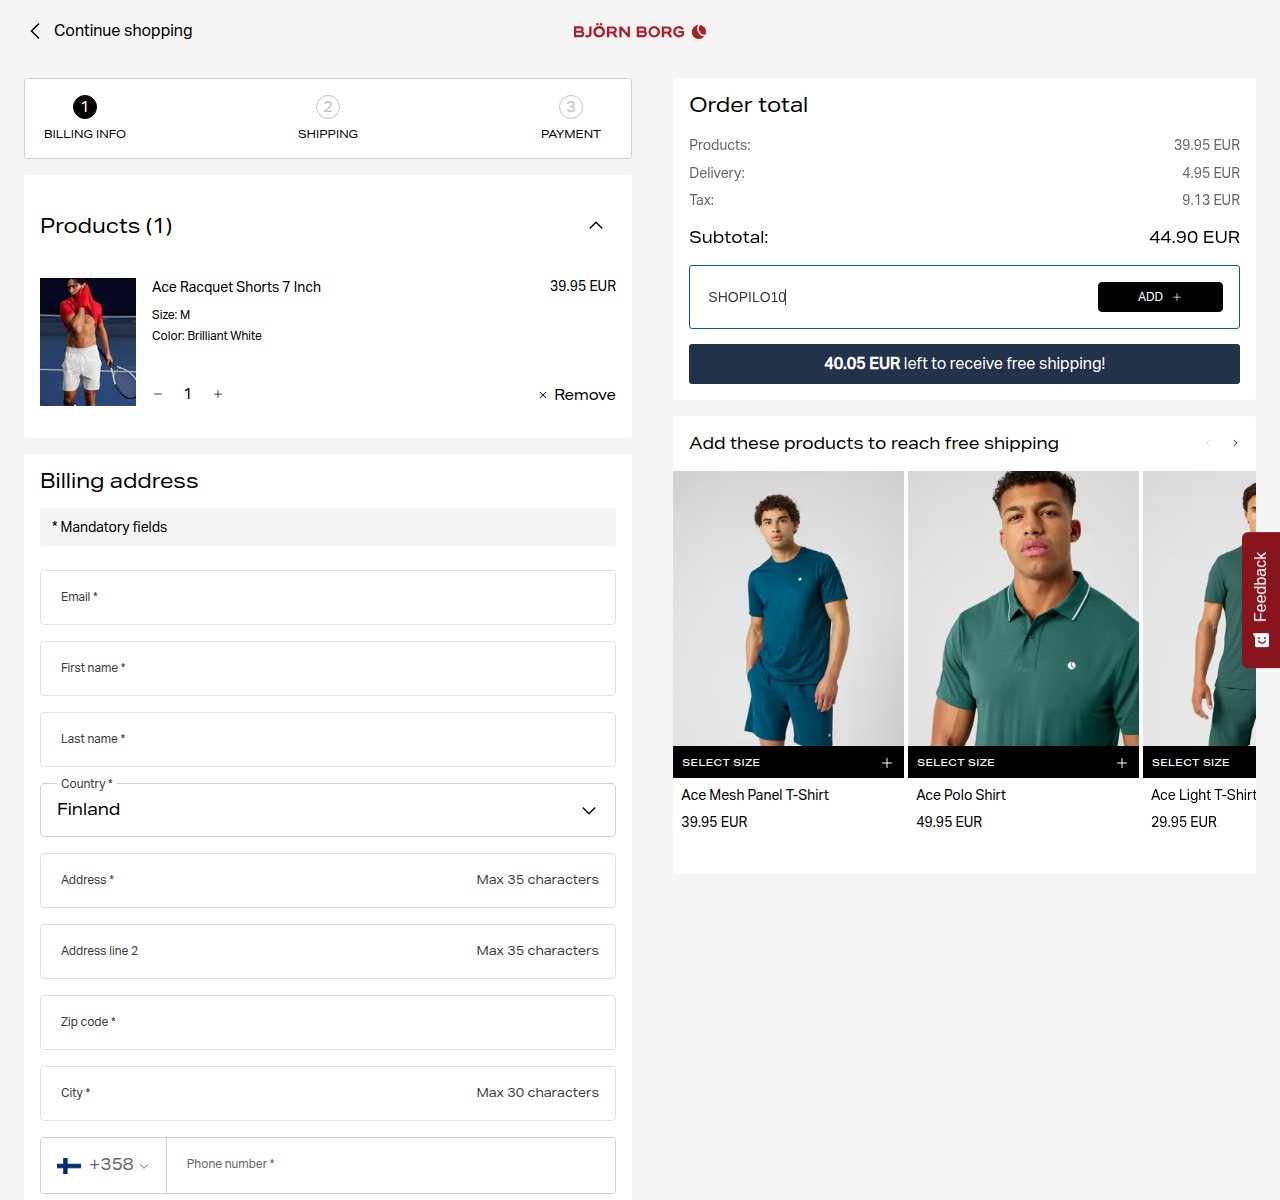
Task: Focus the Phone number field
Action: (391, 1165)
